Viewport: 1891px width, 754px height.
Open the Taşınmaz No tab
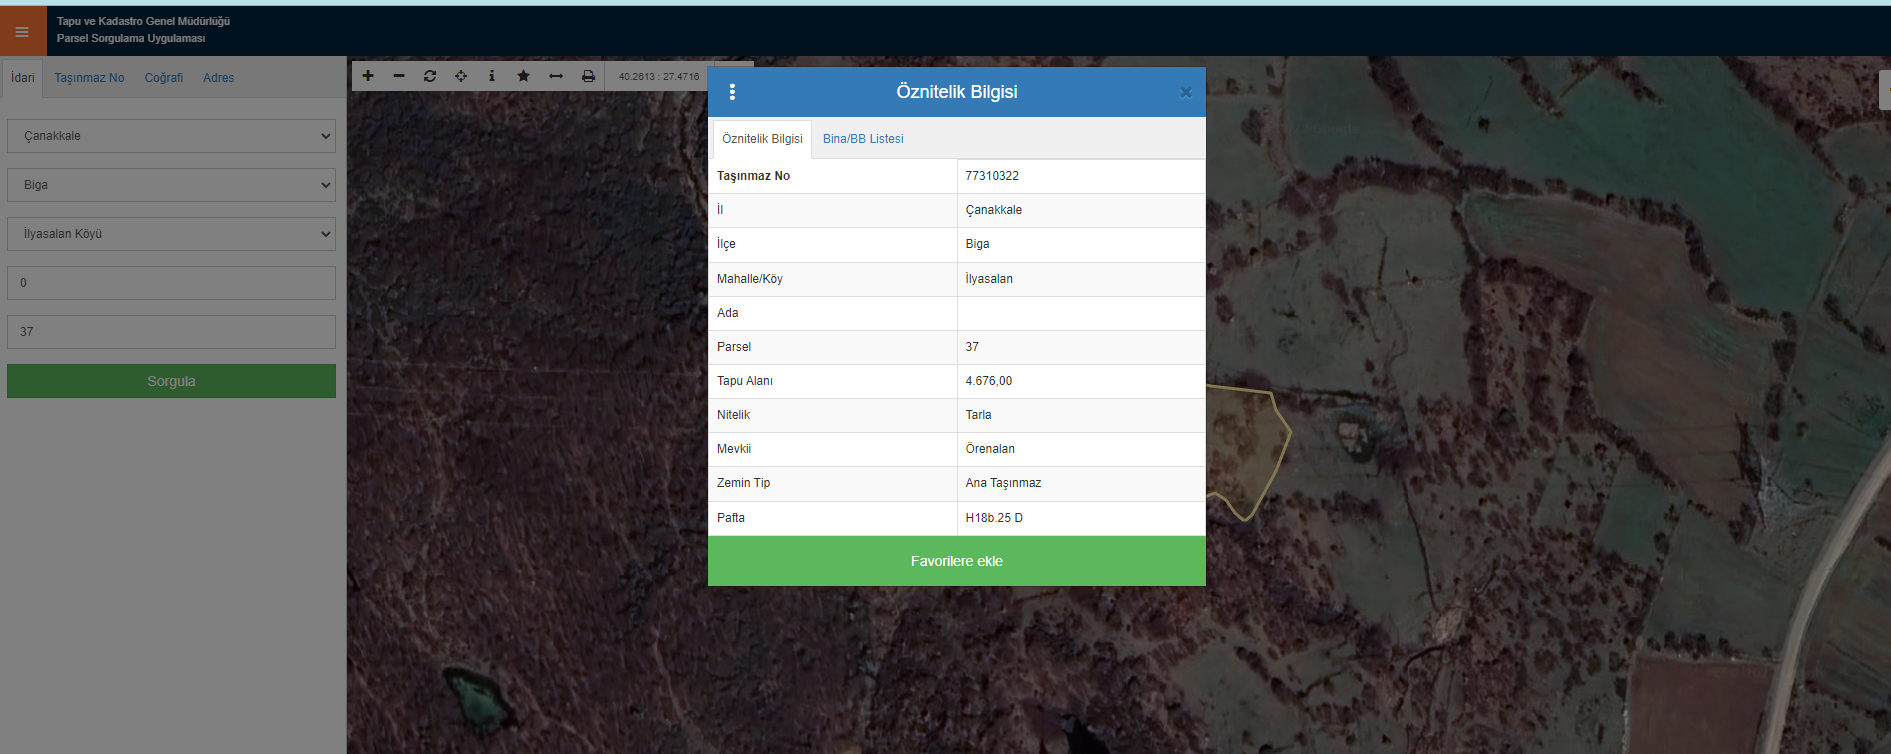pos(89,78)
